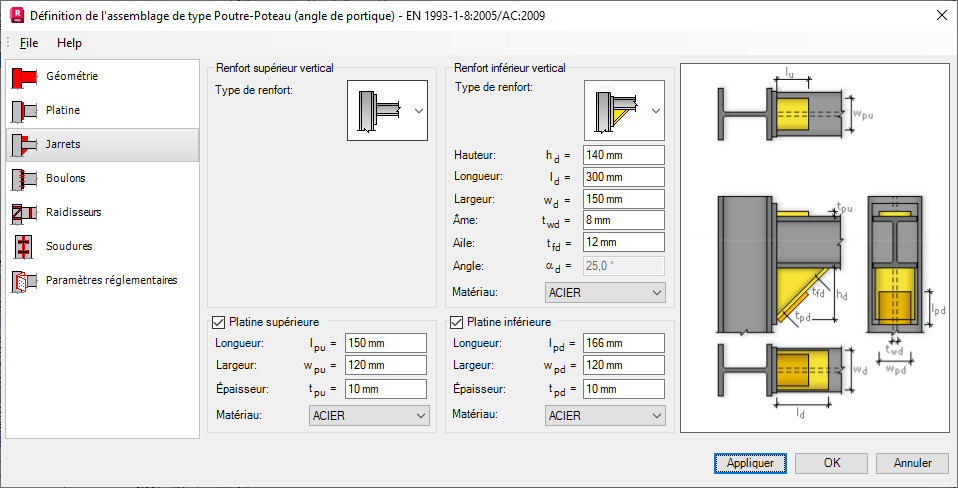This screenshot has height=488, width=958.
Task: Select the Géométrie section icon
Action: (23, 77)
